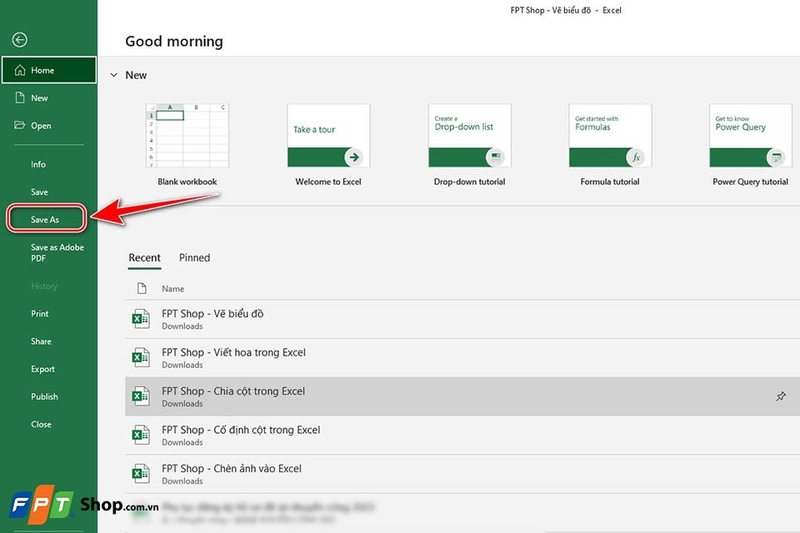Collapse the New section chevron
The height and width of the screenshot is (533, 800).
click(x=114, y=75)
